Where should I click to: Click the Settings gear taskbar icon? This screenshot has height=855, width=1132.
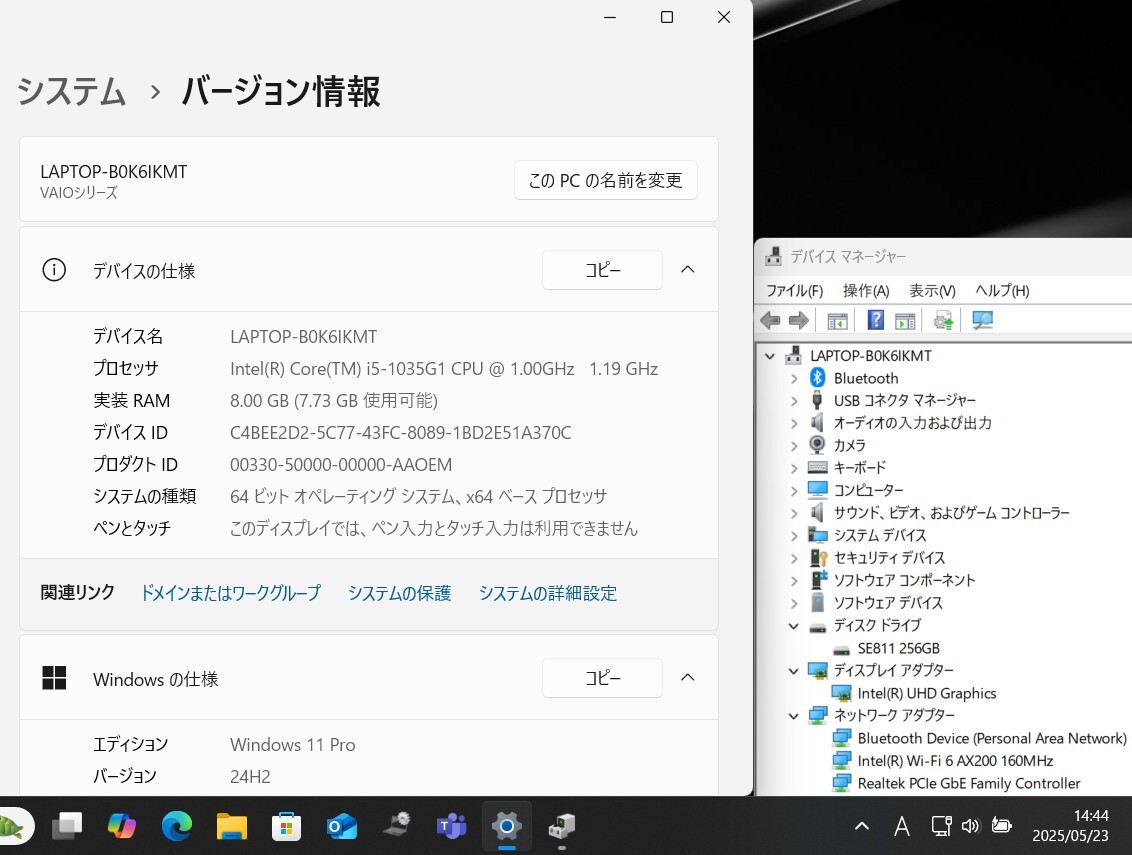507,826
